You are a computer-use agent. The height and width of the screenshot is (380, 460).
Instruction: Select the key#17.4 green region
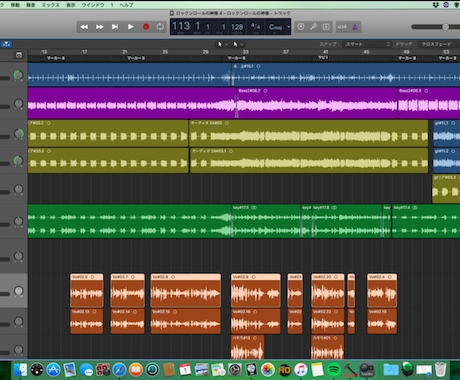(426, 221)
